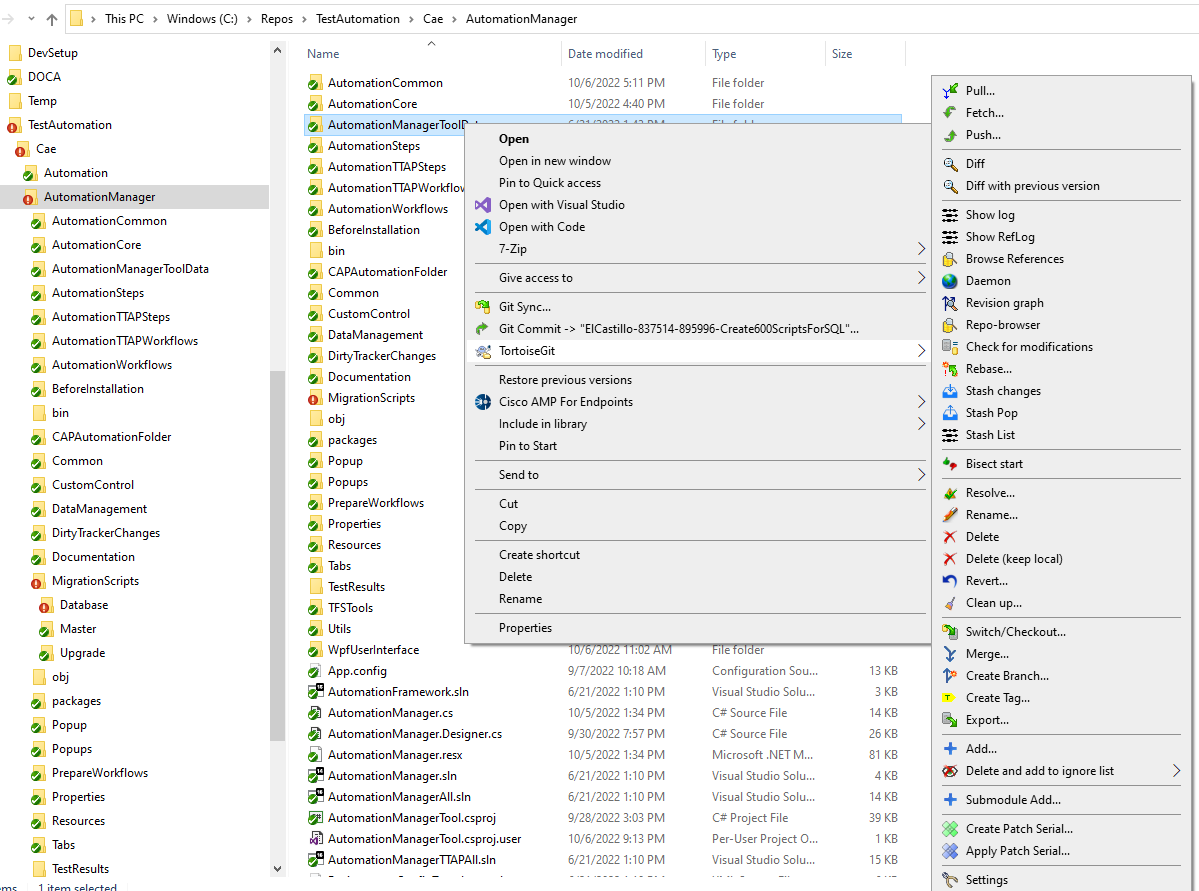Click the Browse References icon

(950, 259)
